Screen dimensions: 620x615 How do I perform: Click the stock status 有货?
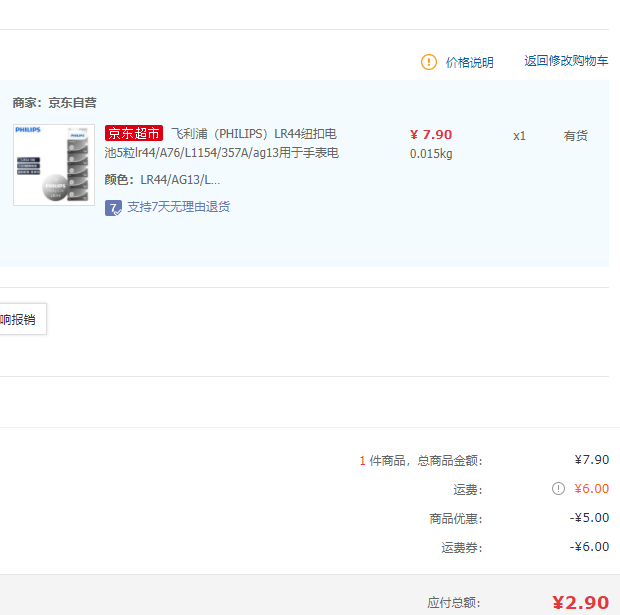click(575, 136)
